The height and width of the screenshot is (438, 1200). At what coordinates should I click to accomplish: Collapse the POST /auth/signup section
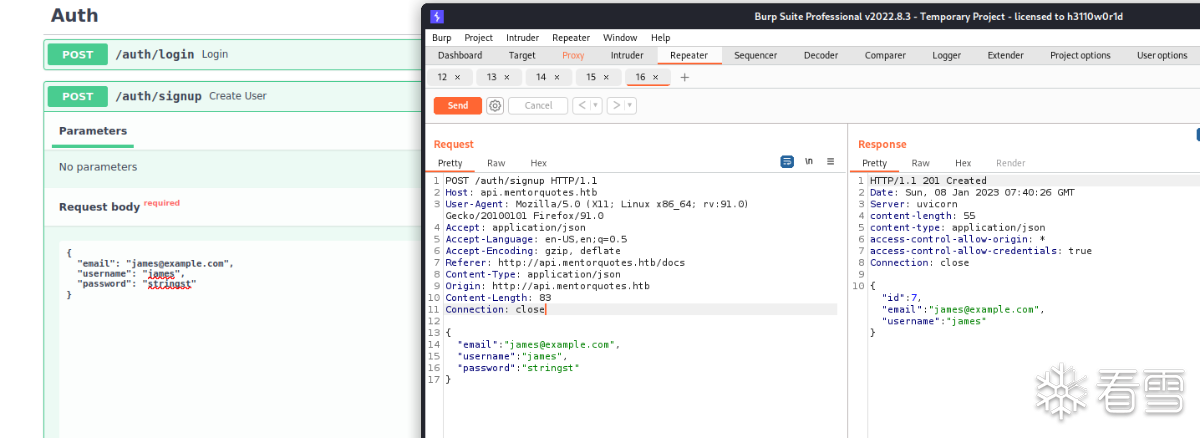coord(234,96)
